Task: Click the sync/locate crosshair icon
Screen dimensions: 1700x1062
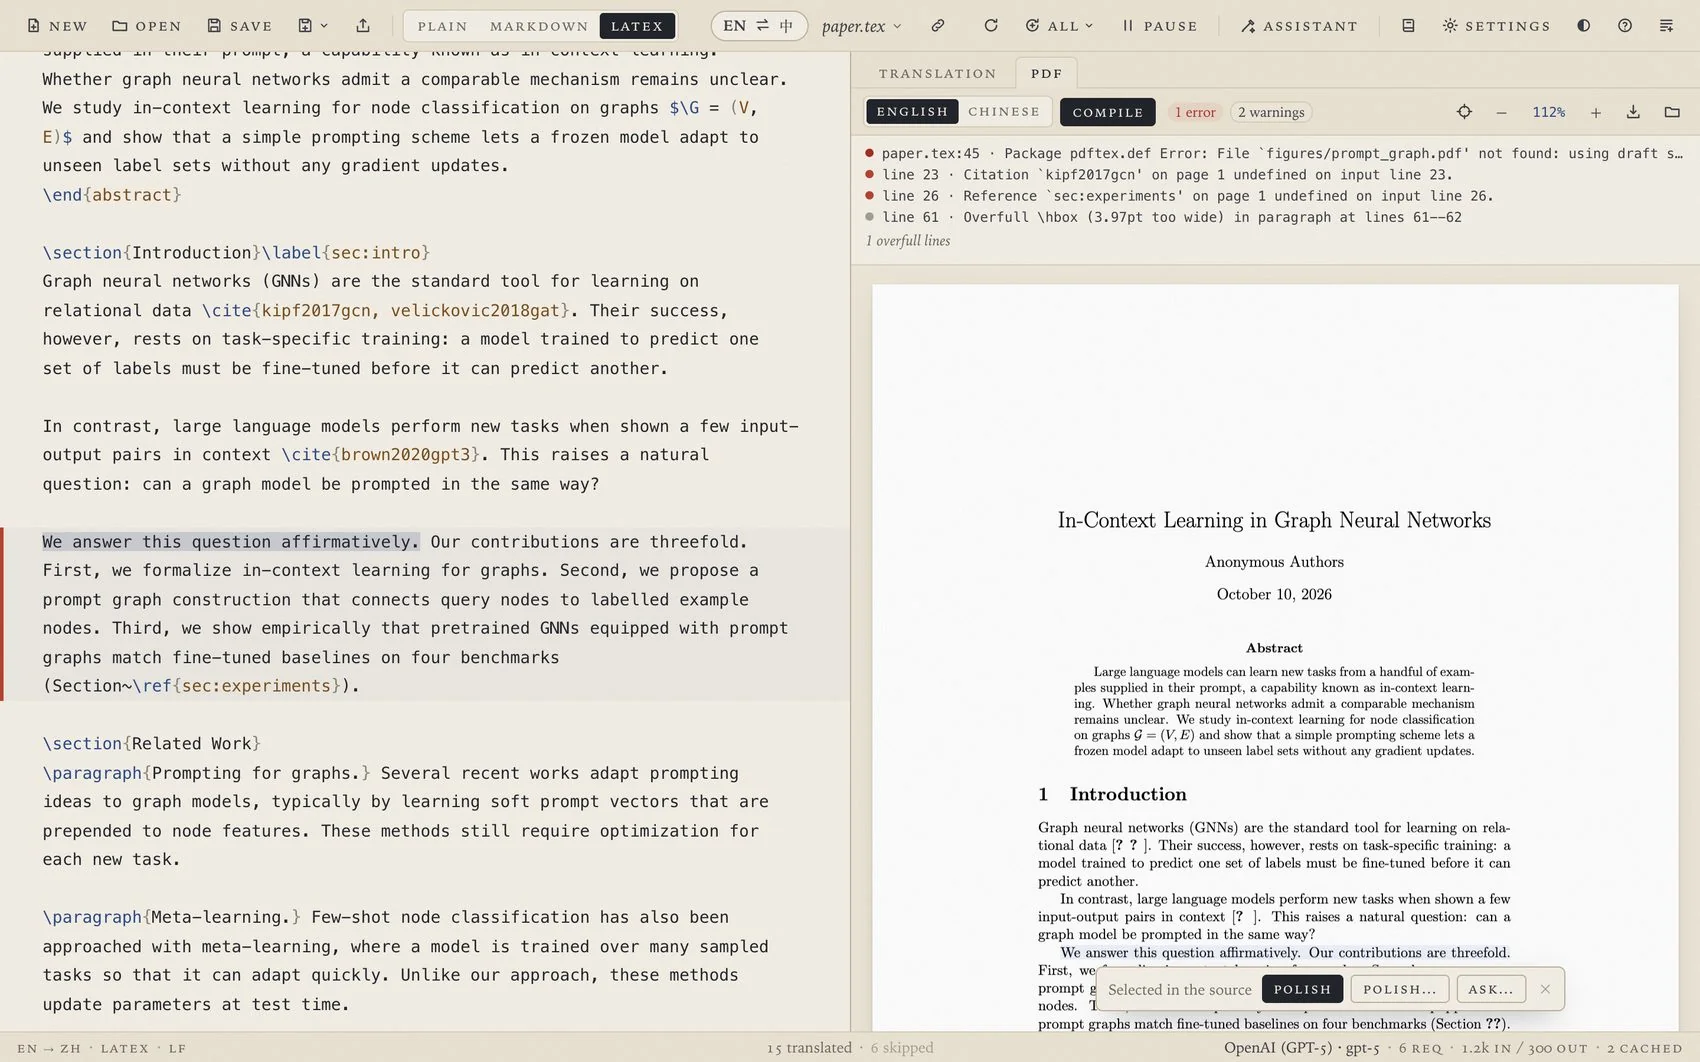Action: 1464,112
